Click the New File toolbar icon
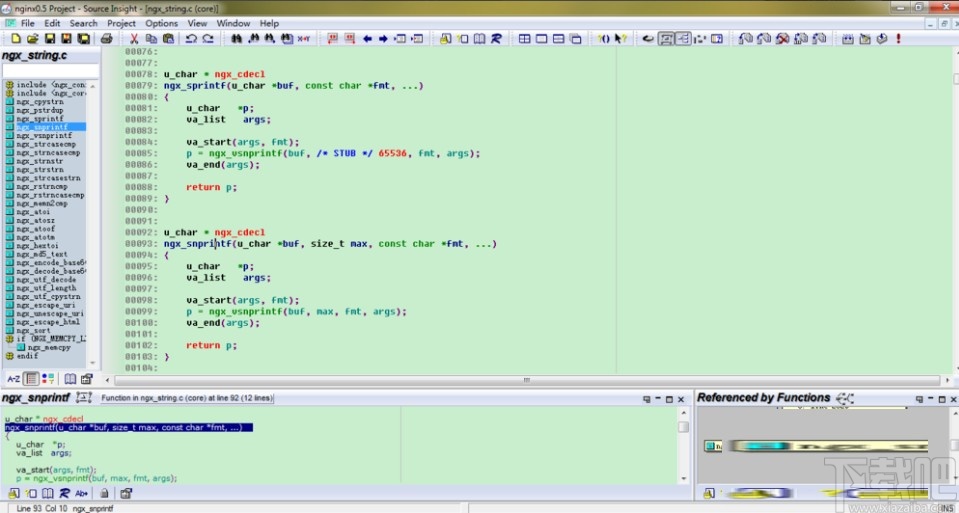 [x=16, y=39]
